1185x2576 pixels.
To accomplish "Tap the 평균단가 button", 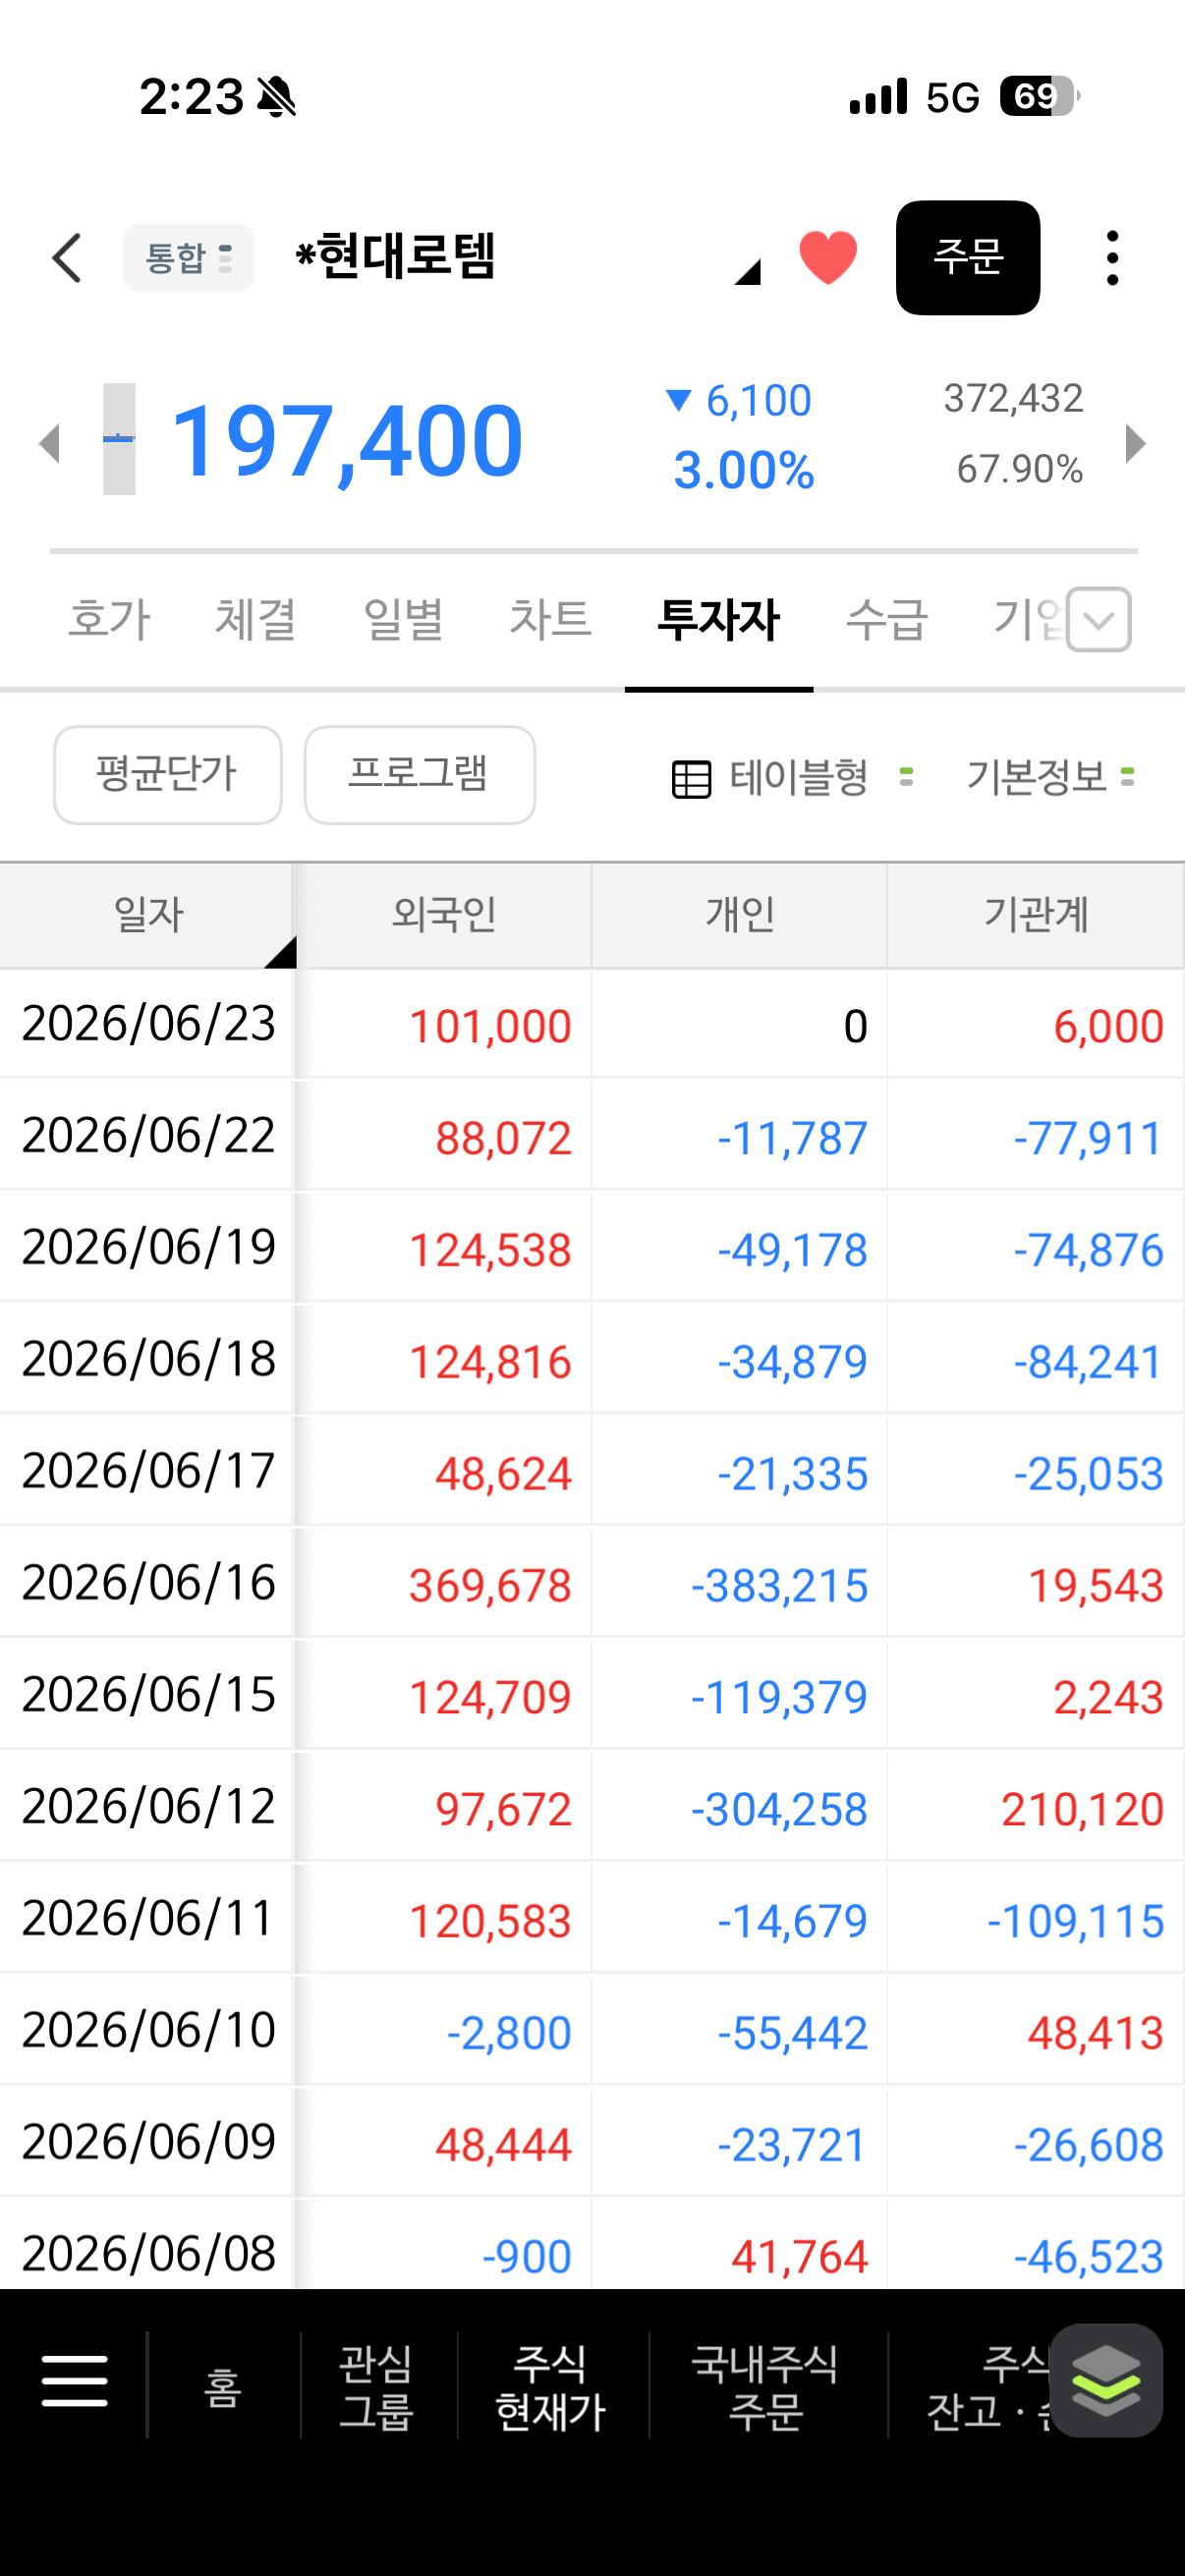I will point(167,775).
